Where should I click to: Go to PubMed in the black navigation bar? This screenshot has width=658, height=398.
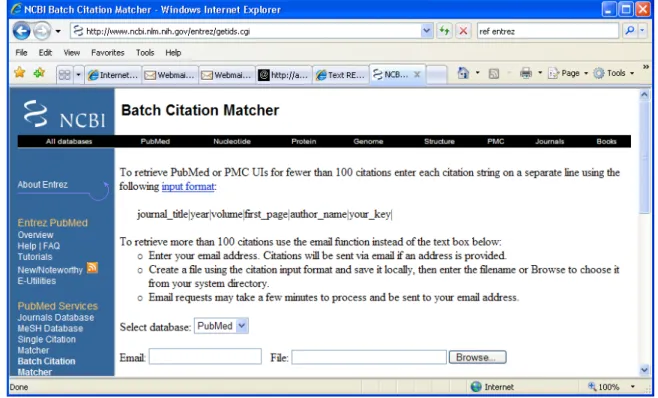(x=155, y=141)
